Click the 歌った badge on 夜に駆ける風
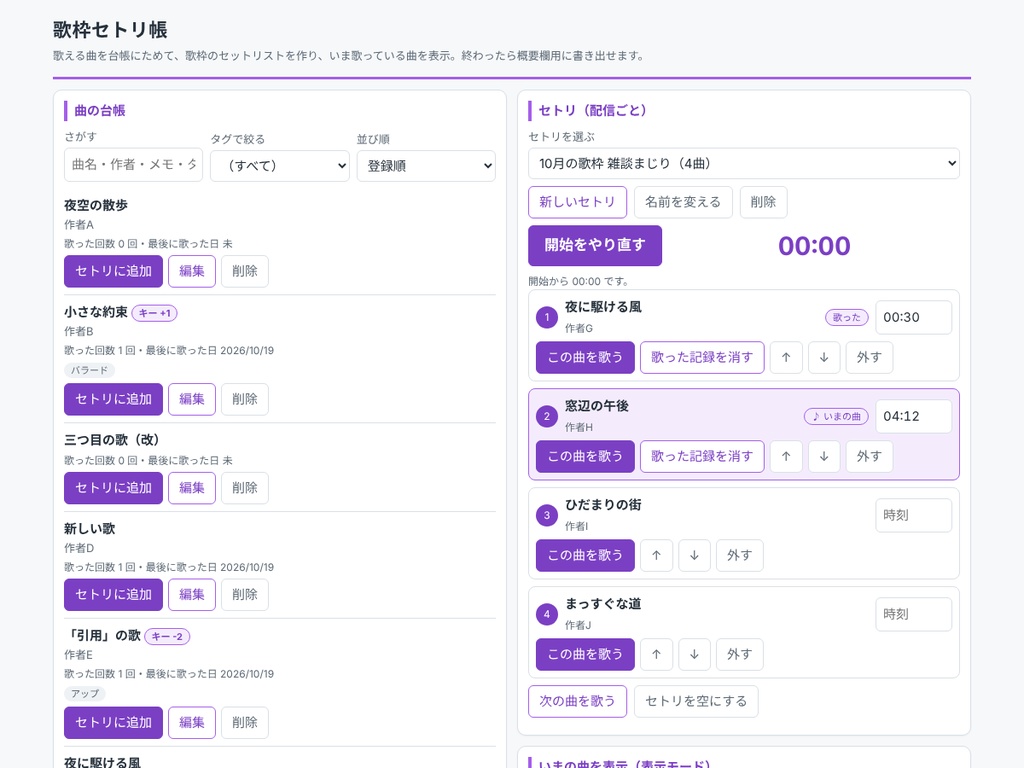This screenshot has width=1024, height=768. (x=846, y=317)
